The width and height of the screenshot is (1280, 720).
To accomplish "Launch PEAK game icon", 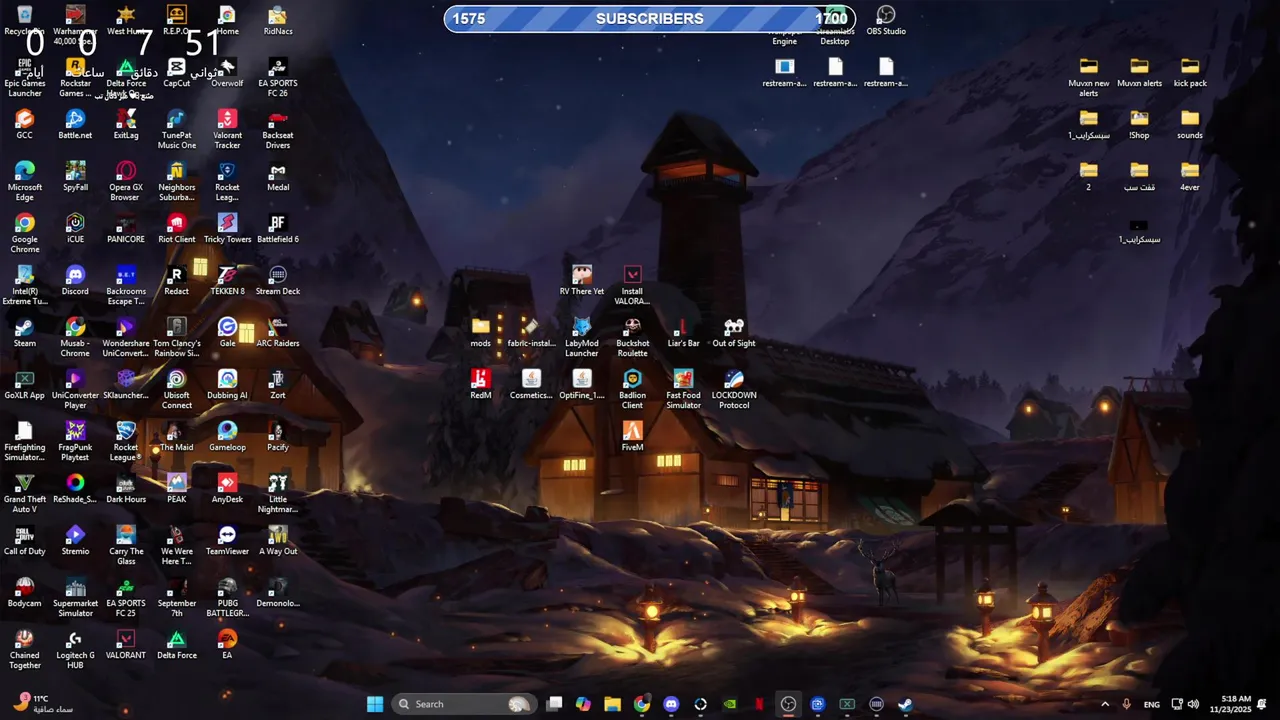I will tap(177, 487).
